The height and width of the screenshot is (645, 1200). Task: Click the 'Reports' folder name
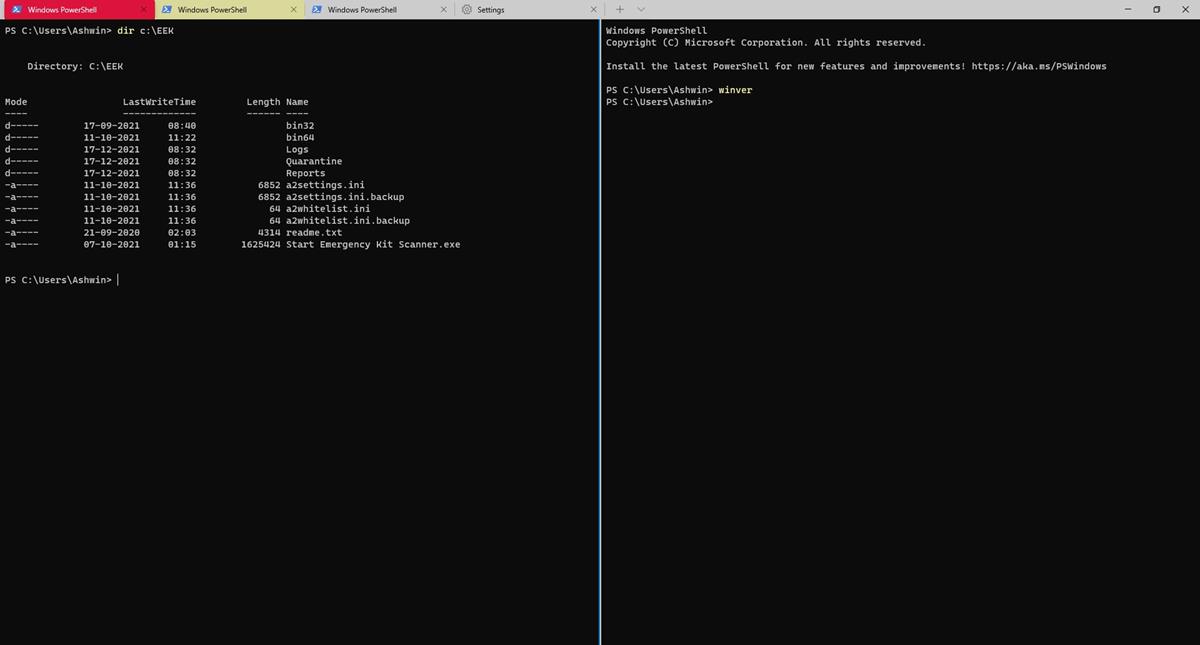click(306, 173)
